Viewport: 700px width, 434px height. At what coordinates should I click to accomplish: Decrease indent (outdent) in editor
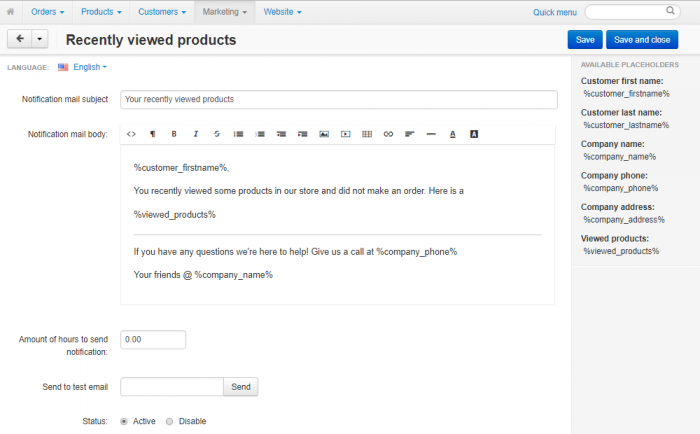[281, 134]
